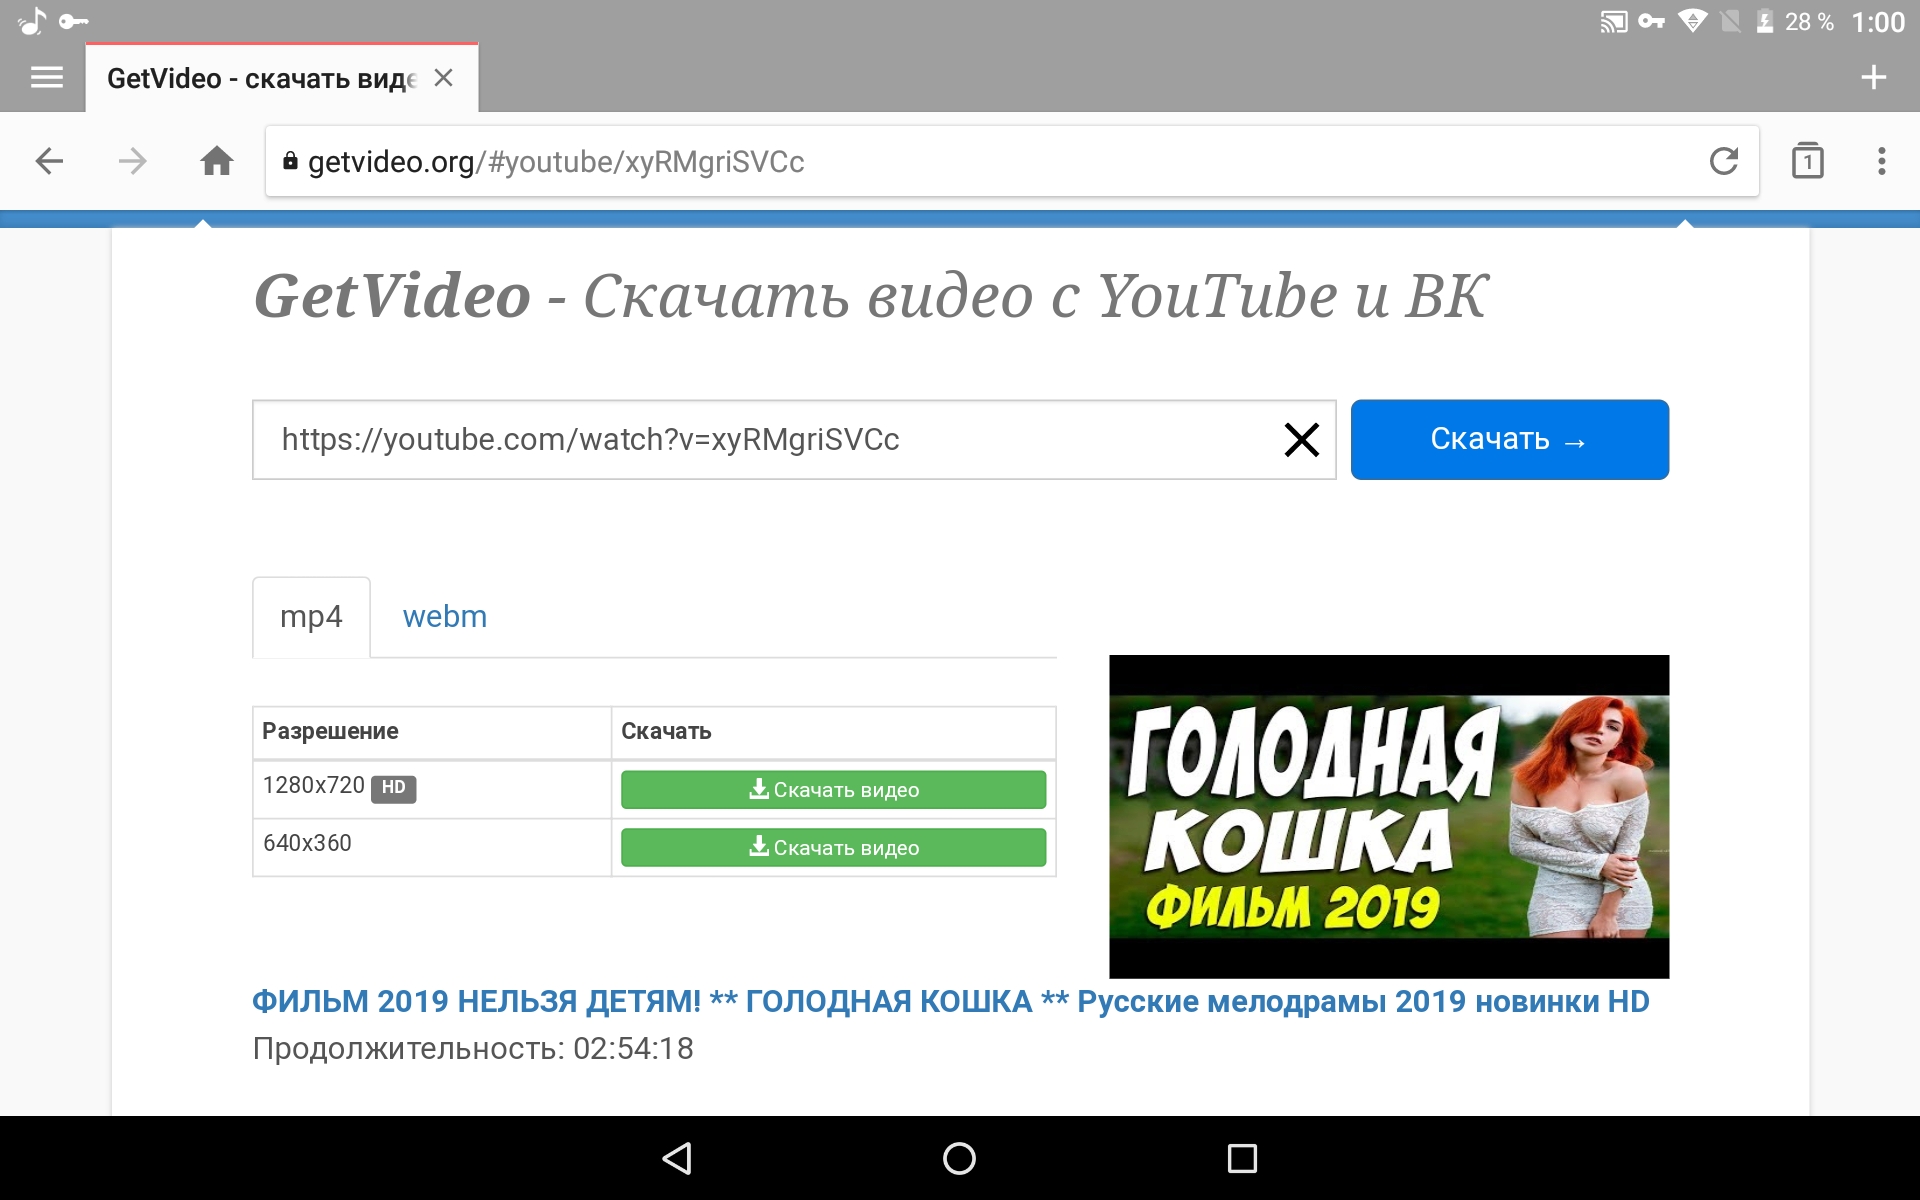The height and width of the screenshot is (1200, 1920).
Task: Tap the cast screen status icon
Action: [1614, 21]
